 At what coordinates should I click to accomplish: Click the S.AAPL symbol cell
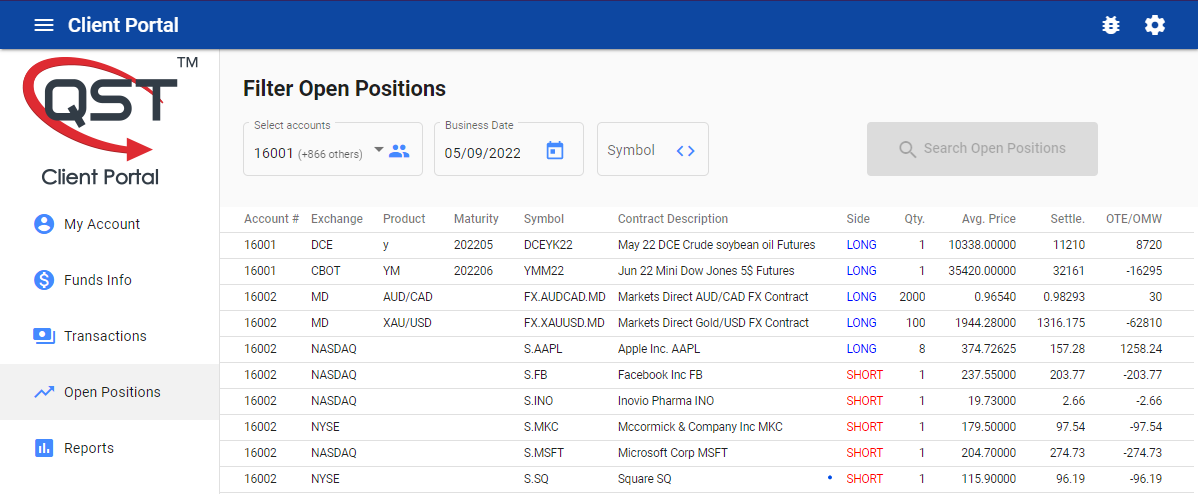coord(543,349)
